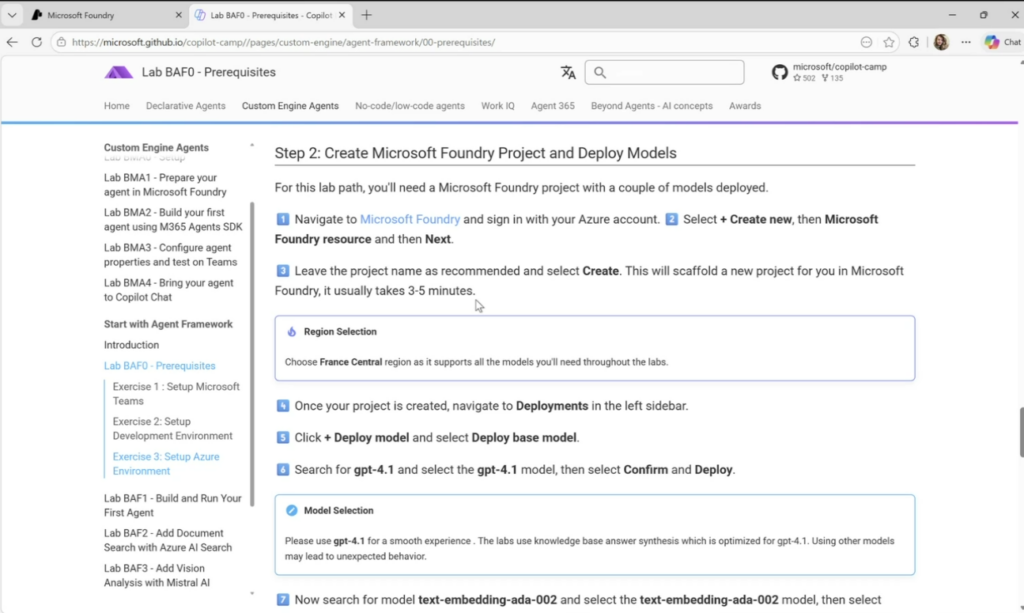Image resolution: width=1024 pixels, height=613 pixels.
Task: Bookmark this page with the star icon
Action: [x=889, y=42]
